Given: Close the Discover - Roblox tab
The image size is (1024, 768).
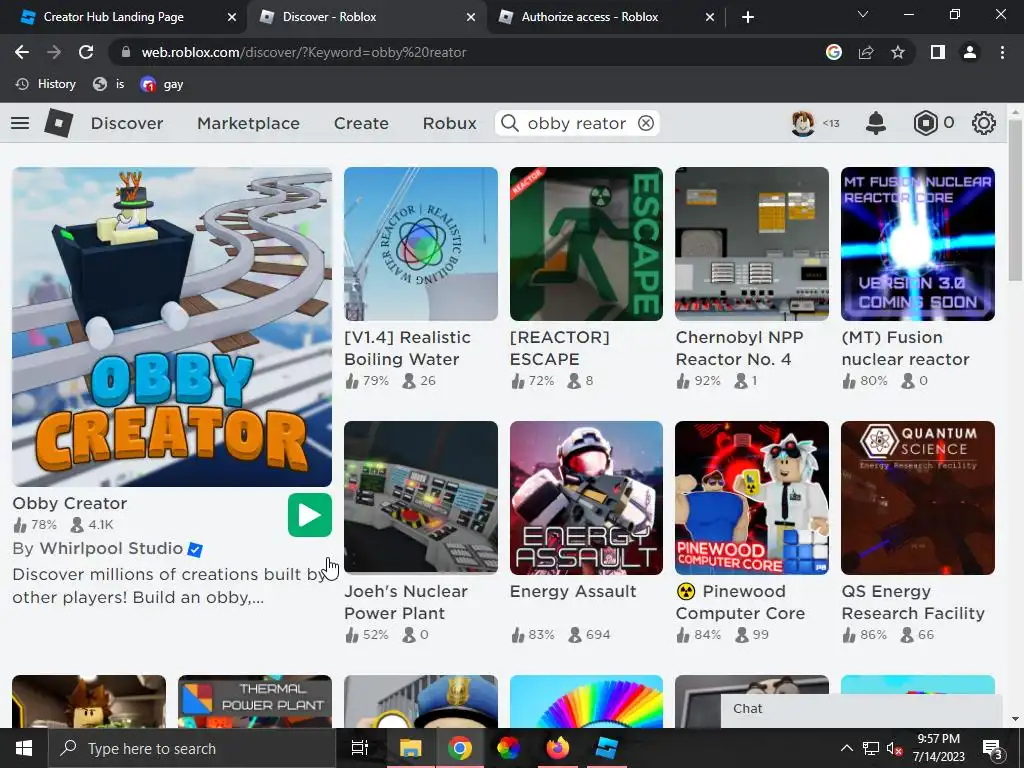Looking at the screenshot, I should pos(471,17).
